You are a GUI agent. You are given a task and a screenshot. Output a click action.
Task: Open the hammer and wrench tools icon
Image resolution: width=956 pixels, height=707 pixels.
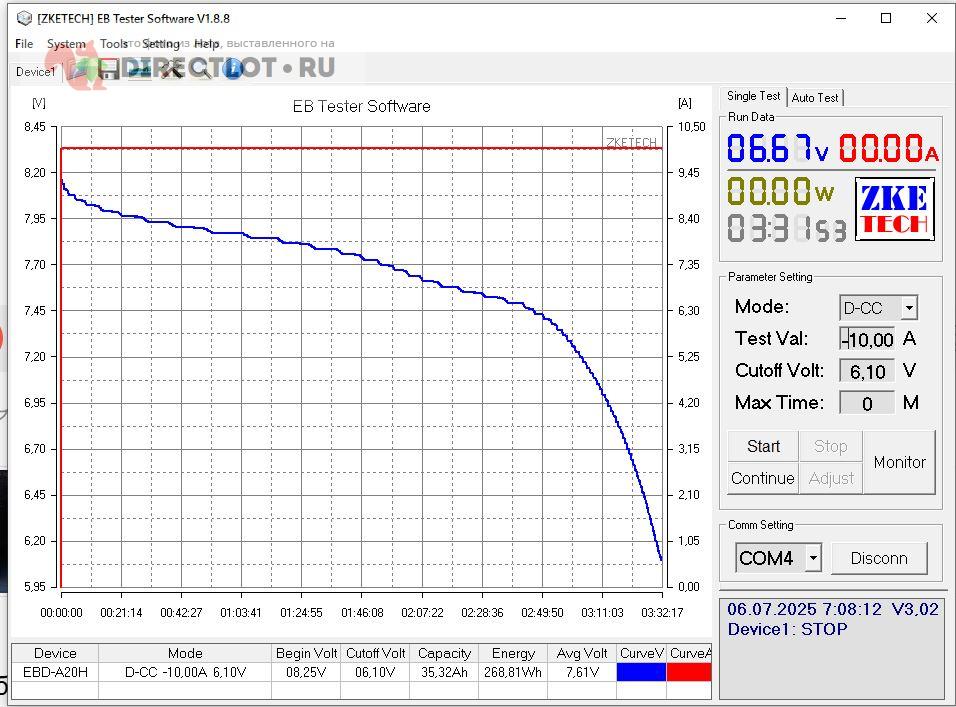pyautogui.click(x=171, y=70)
